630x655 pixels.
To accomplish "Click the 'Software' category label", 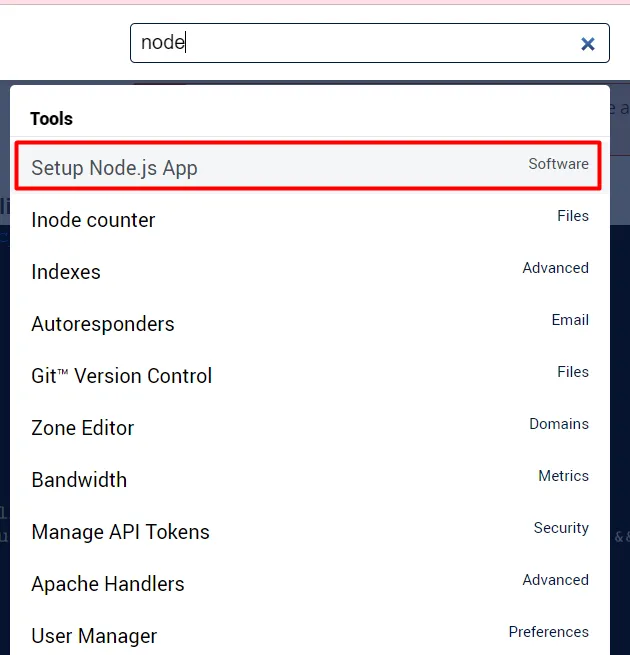I will (558, 164).
